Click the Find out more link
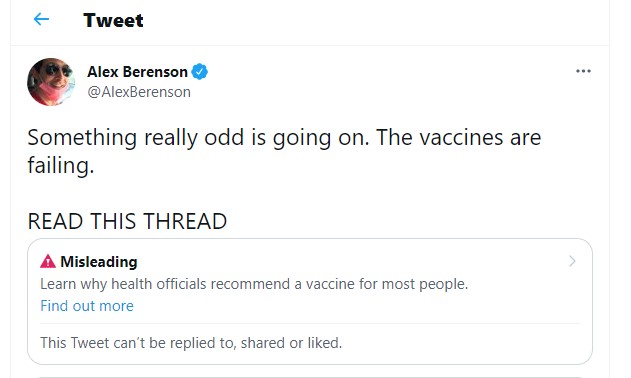Viewport: 631px width, 378px height. [87, 306]
